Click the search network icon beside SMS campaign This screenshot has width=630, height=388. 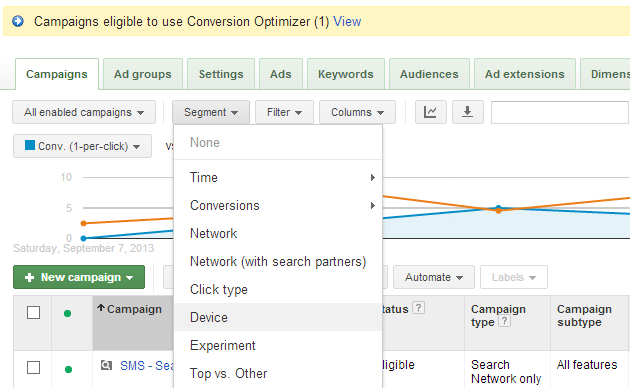106,365
